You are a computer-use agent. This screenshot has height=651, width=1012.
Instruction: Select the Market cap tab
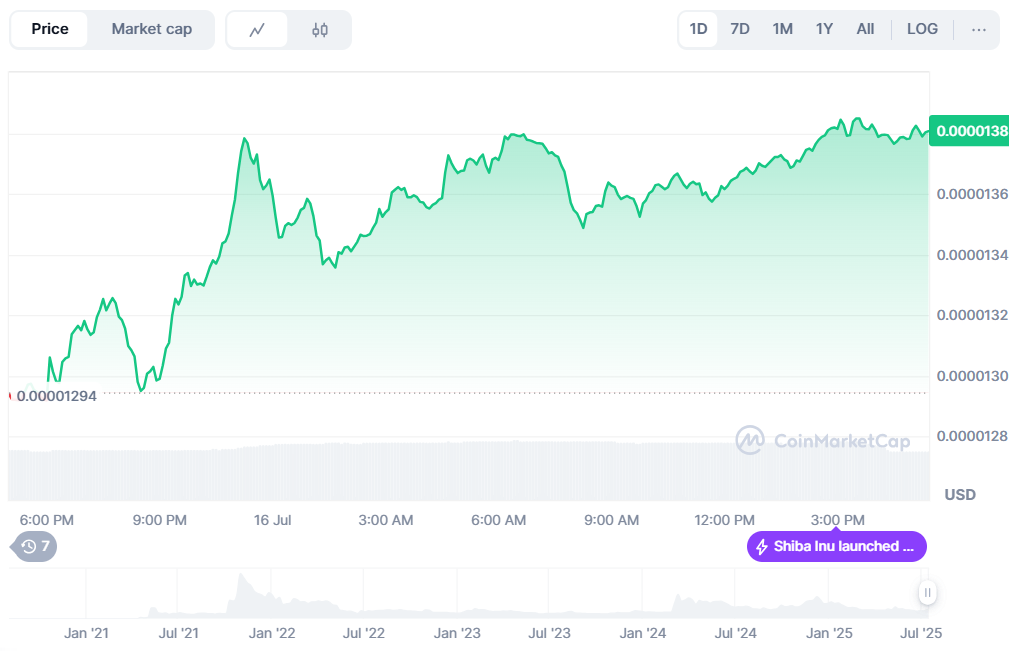tap(151, 29)
